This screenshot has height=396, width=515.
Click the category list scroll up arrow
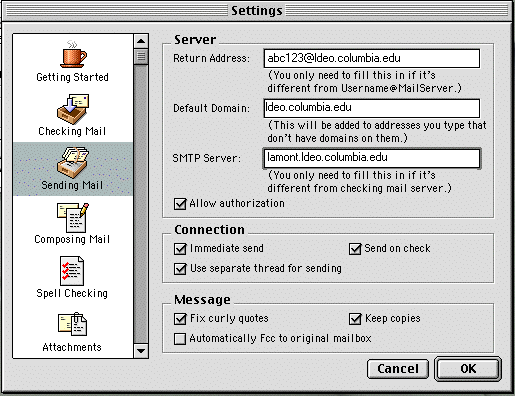[141, 41]
